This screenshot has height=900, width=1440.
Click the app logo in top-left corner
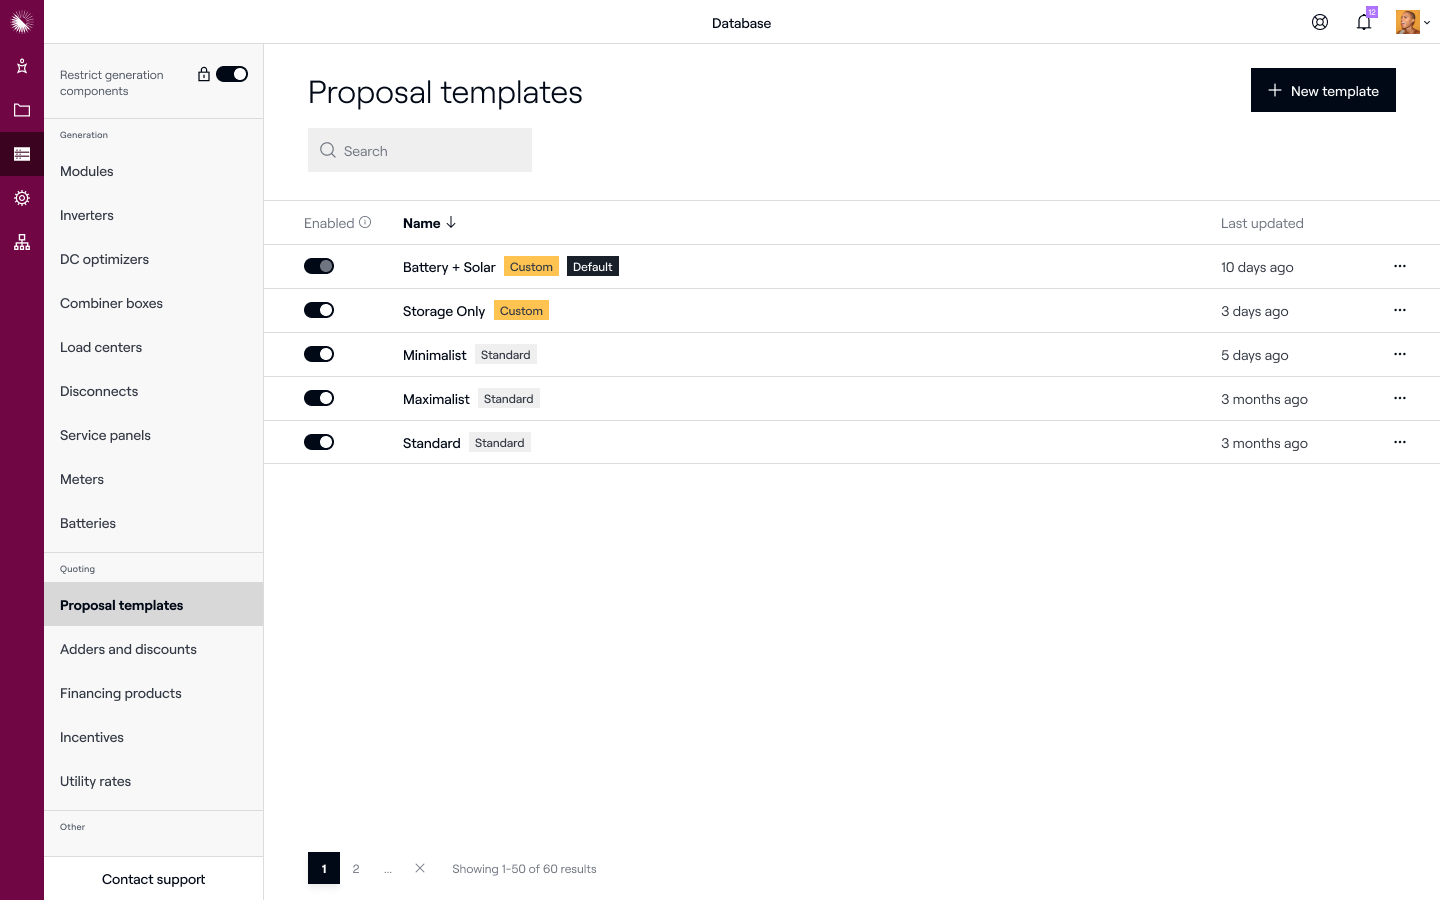(x=22, y=22)
